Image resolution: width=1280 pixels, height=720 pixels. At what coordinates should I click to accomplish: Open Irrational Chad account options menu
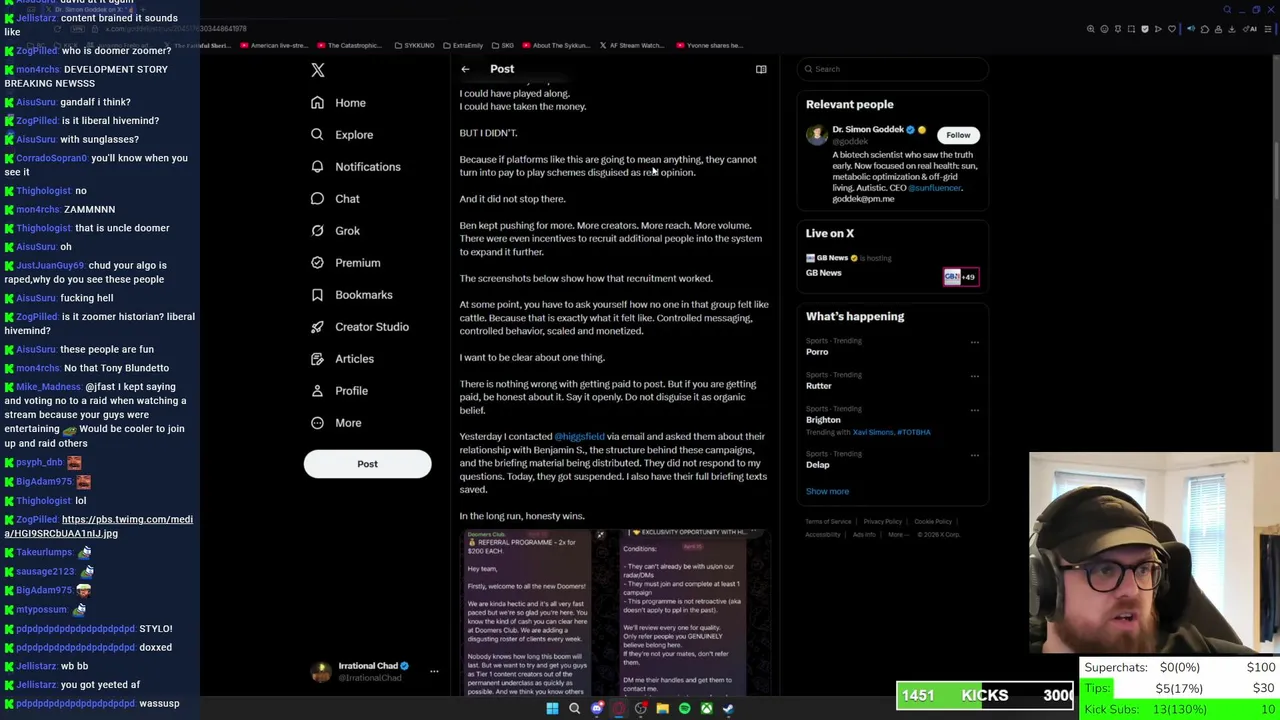[x=434, y=672]
